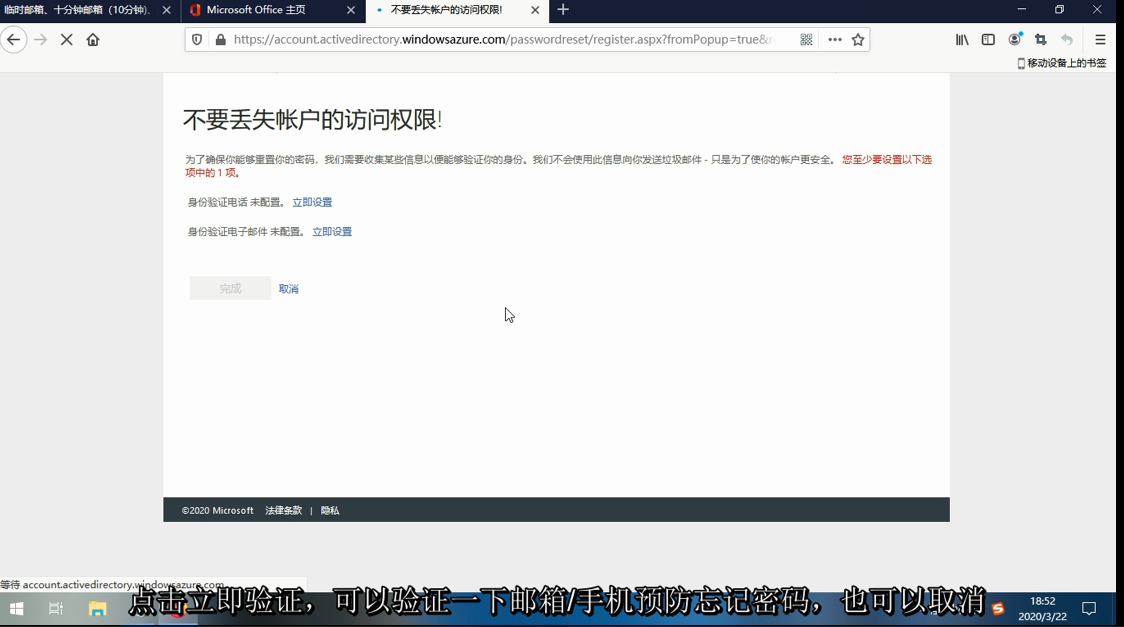Close the temporary mailbox tab
Screen dimensions: 1124x627
click(166, 10)
